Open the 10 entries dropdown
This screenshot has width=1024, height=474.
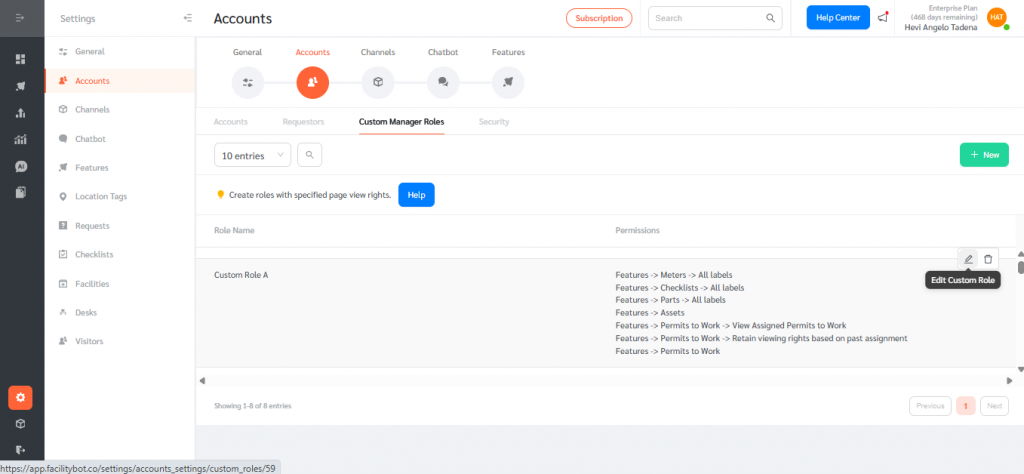(252, 155)
